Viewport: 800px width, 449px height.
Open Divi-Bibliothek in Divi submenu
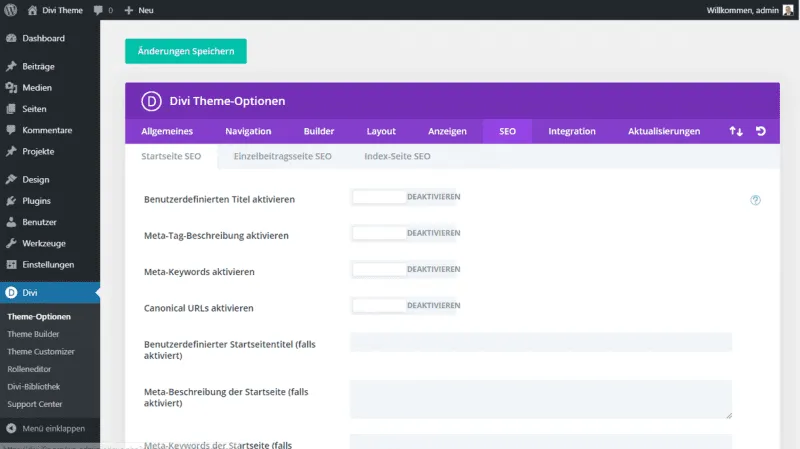(x=34, y=387)
